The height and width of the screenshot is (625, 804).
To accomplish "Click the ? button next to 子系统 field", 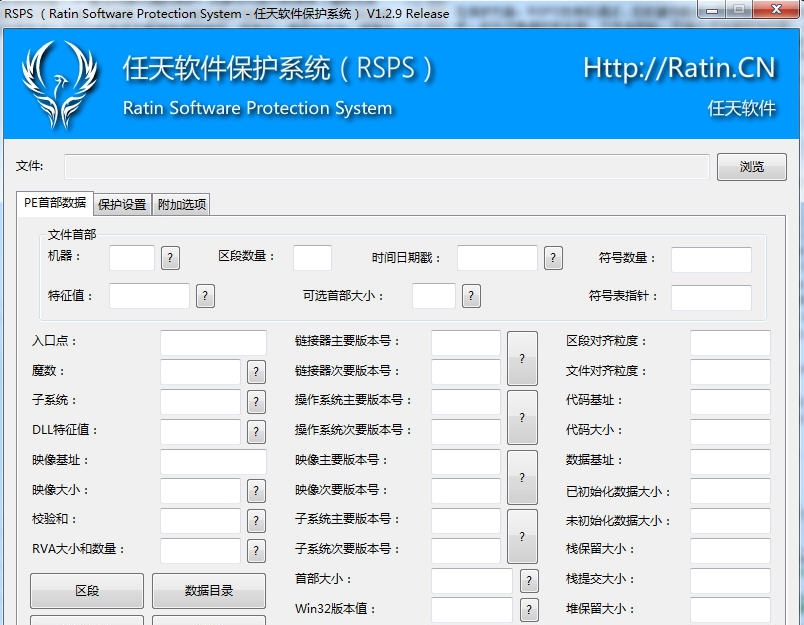I will [256, 402].
